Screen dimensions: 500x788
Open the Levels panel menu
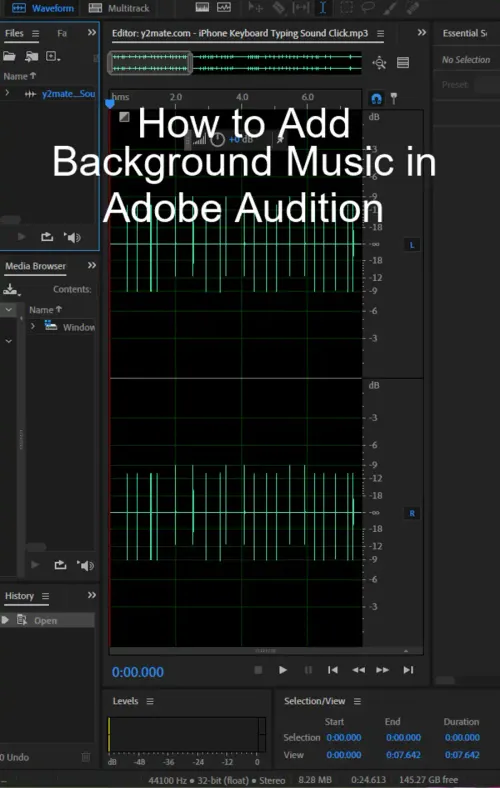[x=150, y=701]
